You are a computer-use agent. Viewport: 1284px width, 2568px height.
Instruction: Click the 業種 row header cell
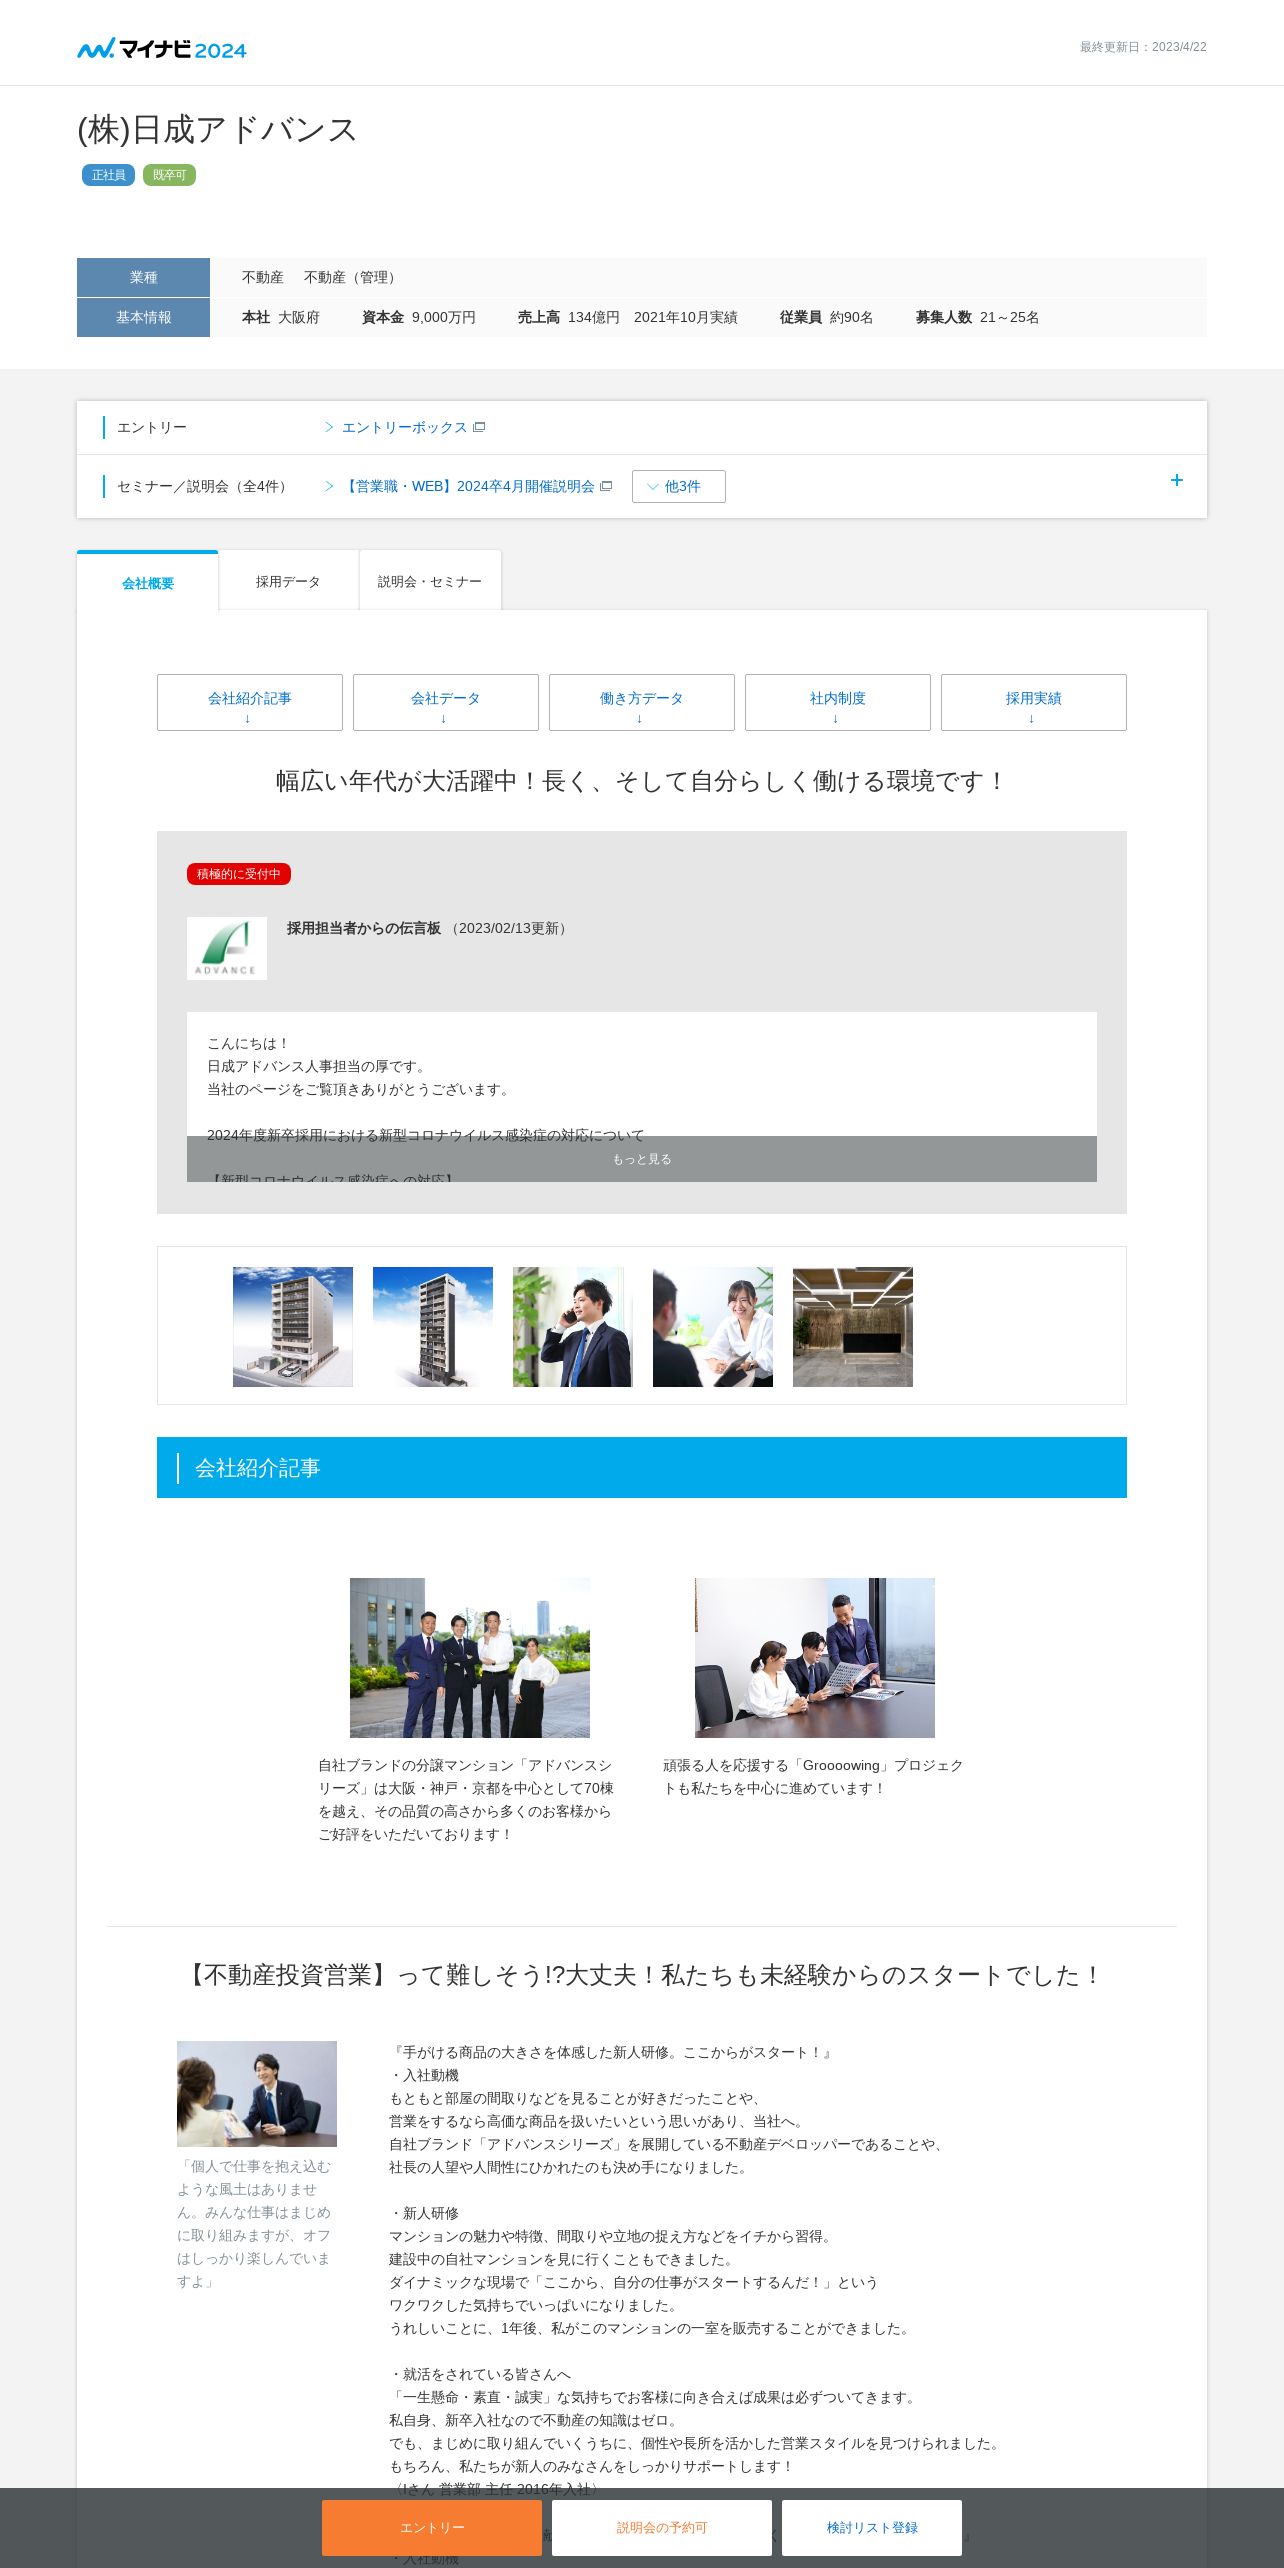(143, 277)
